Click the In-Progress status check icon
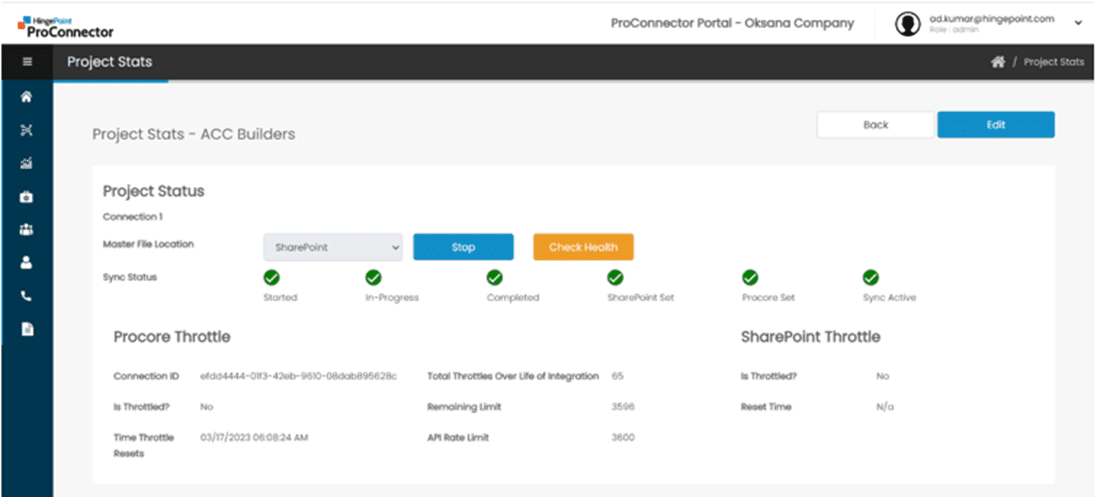 [374, 278]
